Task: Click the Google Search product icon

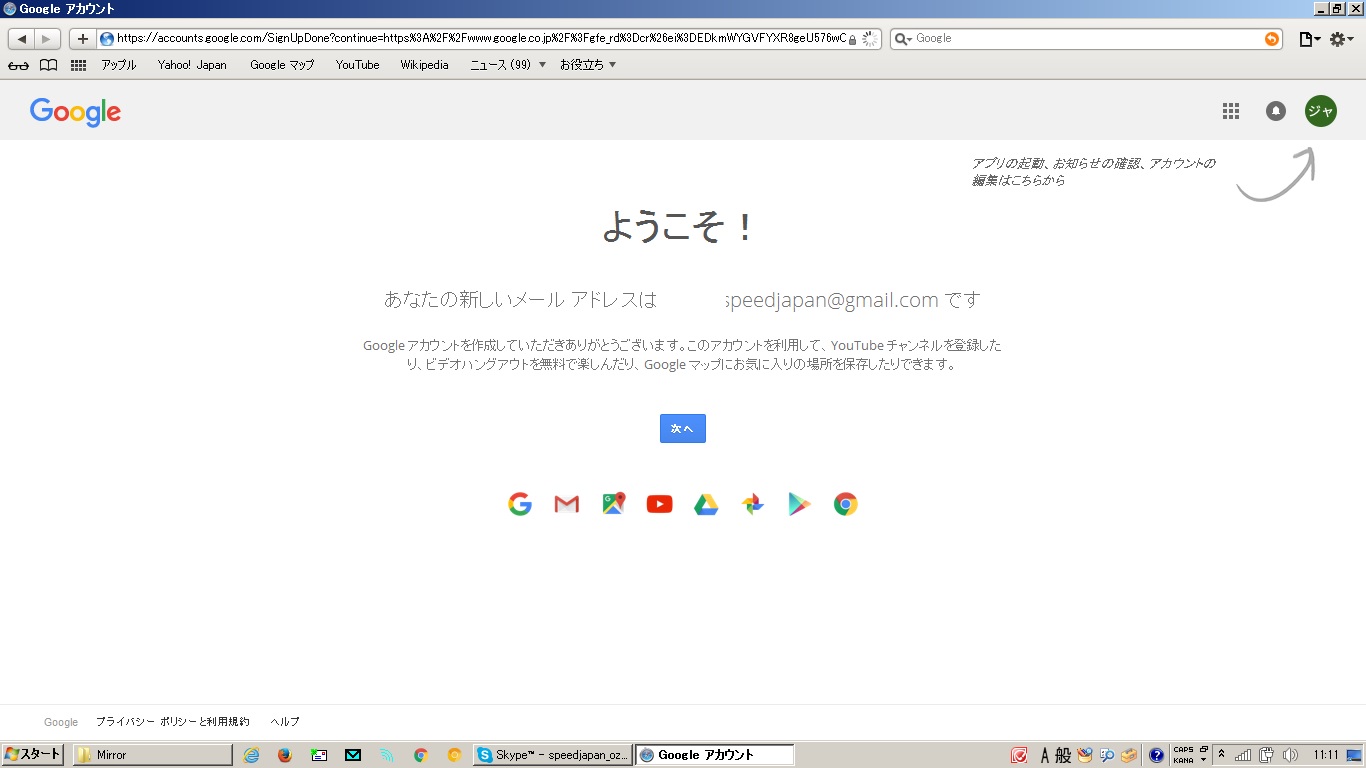Action: (520, 504)
